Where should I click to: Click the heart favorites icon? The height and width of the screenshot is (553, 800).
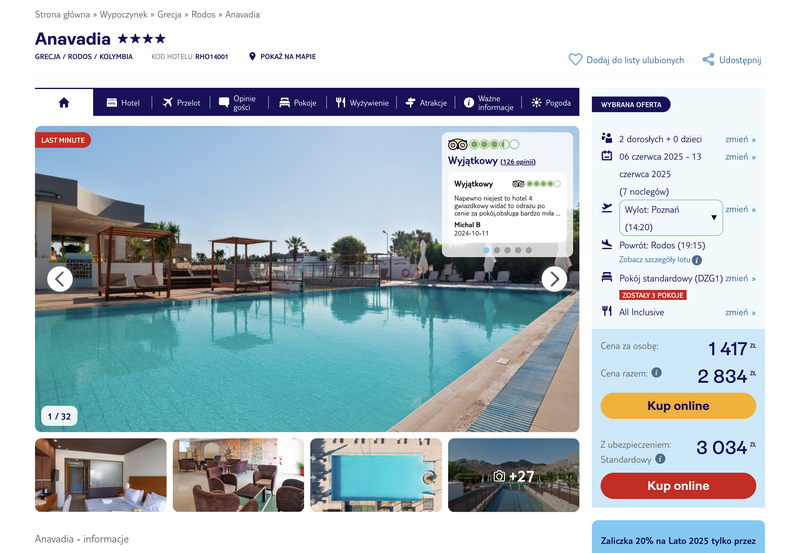tap(575, 60)
